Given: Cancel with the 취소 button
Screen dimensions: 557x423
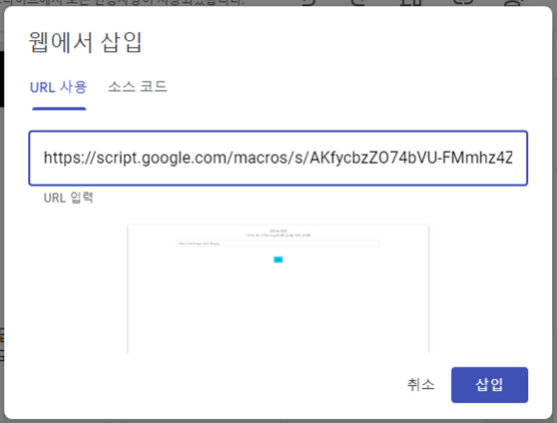Looking at the screenshot, I should (x=421, y=385).
